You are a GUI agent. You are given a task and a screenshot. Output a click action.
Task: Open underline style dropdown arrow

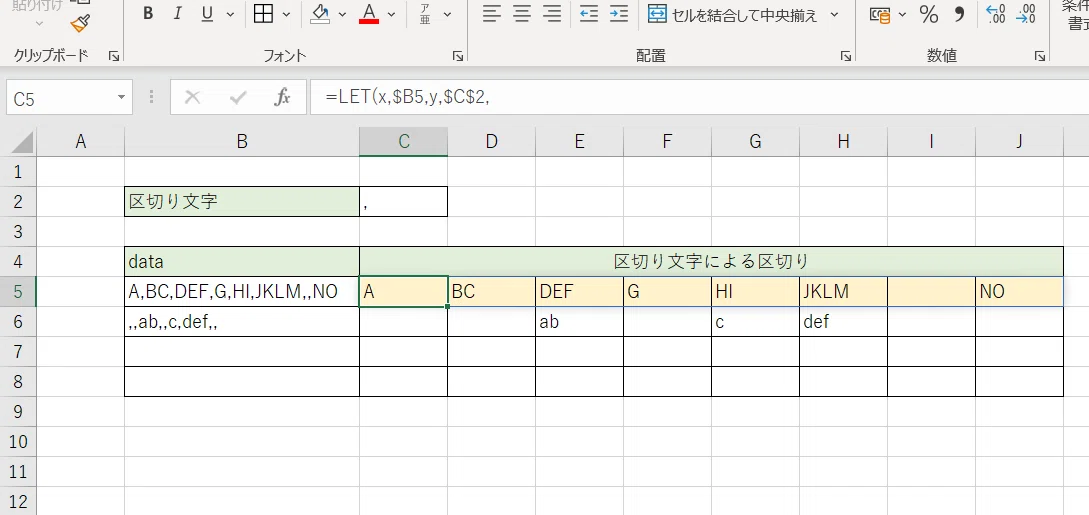click(x=229, y=14)
